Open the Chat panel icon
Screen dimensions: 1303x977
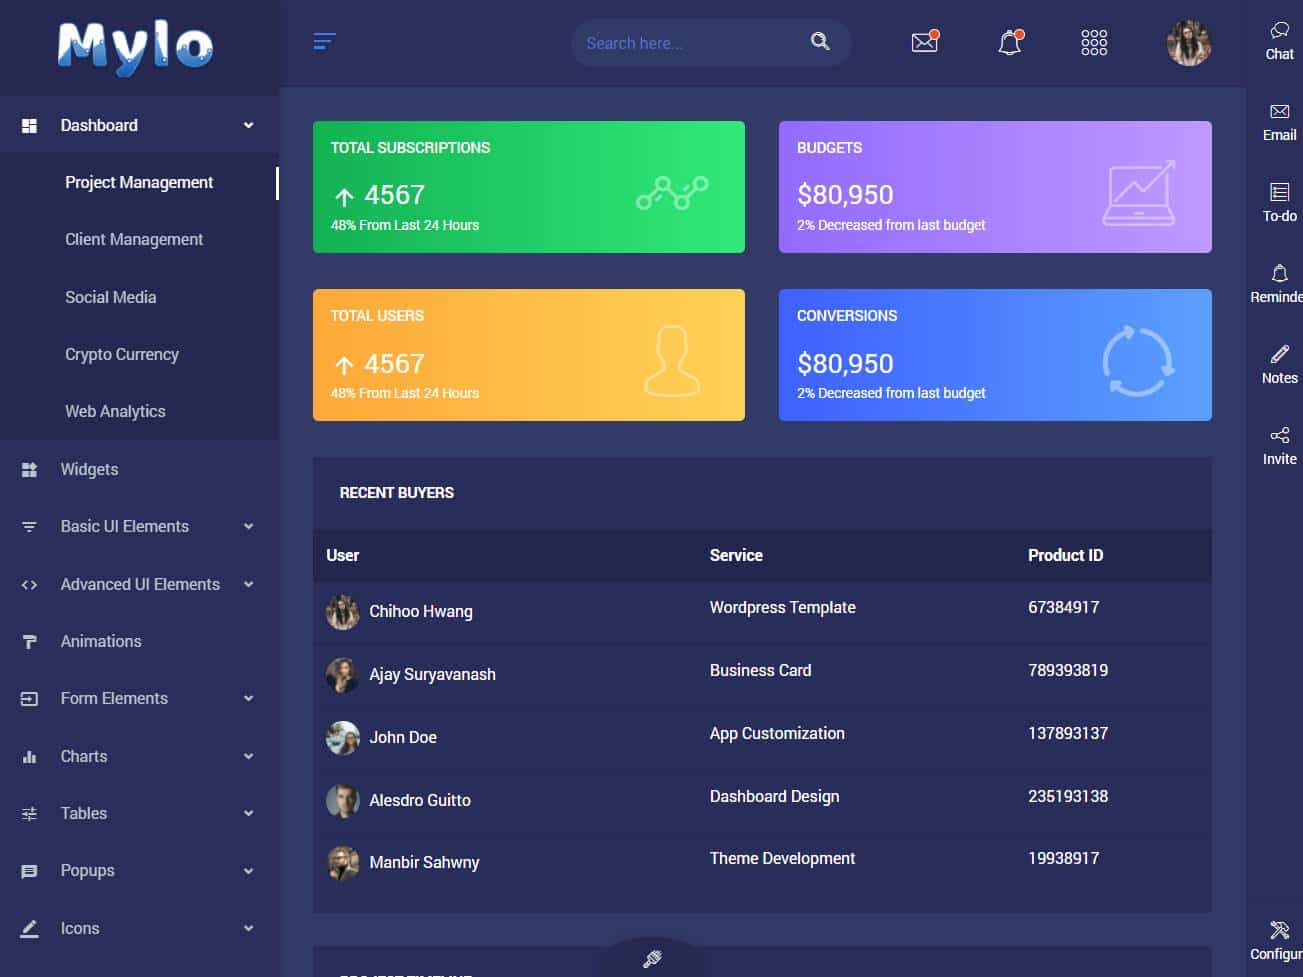tap(1277, 40)
